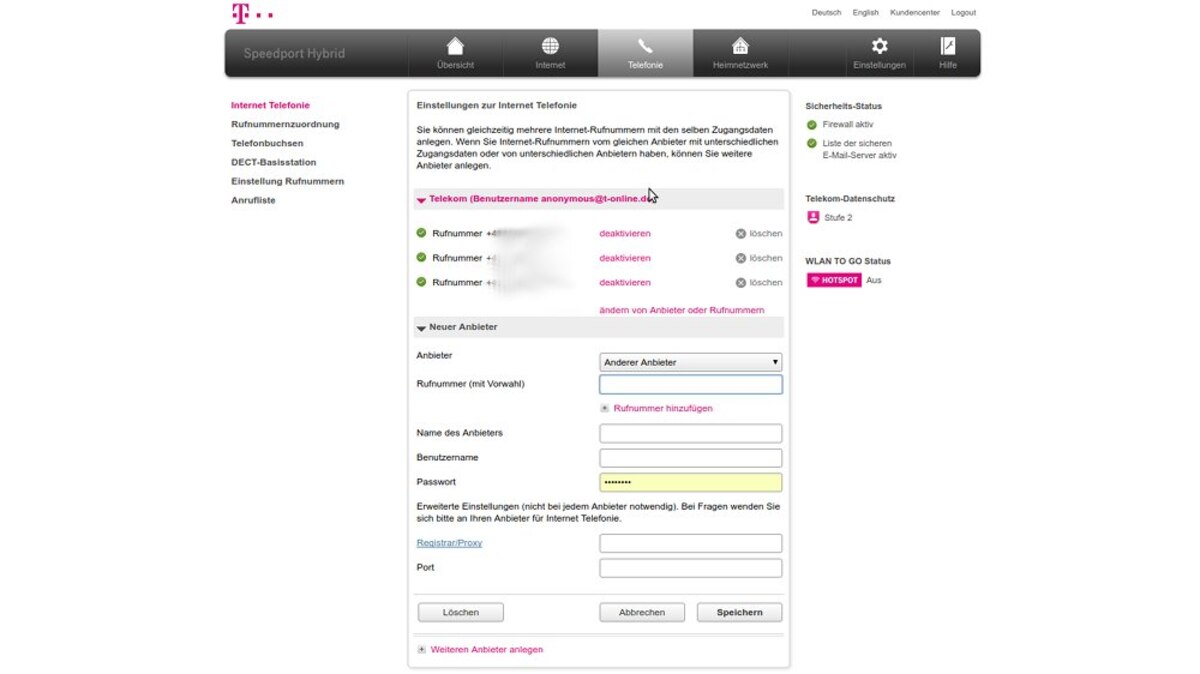
Task: Click the first Rufnummer green status icon
Action: coord(421,233)
